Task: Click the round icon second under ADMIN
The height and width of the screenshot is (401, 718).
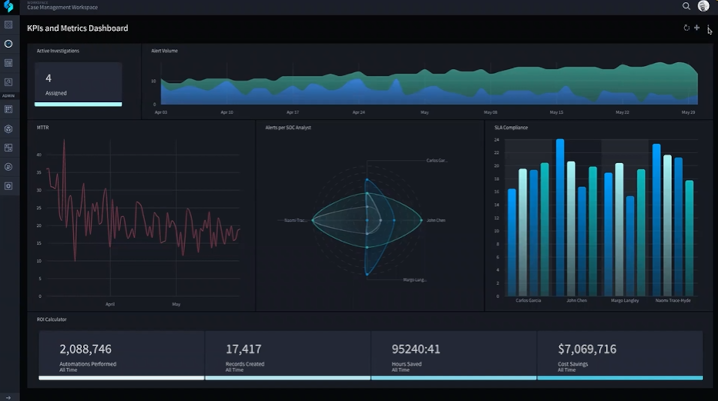Action: click(x=8, y=129)
